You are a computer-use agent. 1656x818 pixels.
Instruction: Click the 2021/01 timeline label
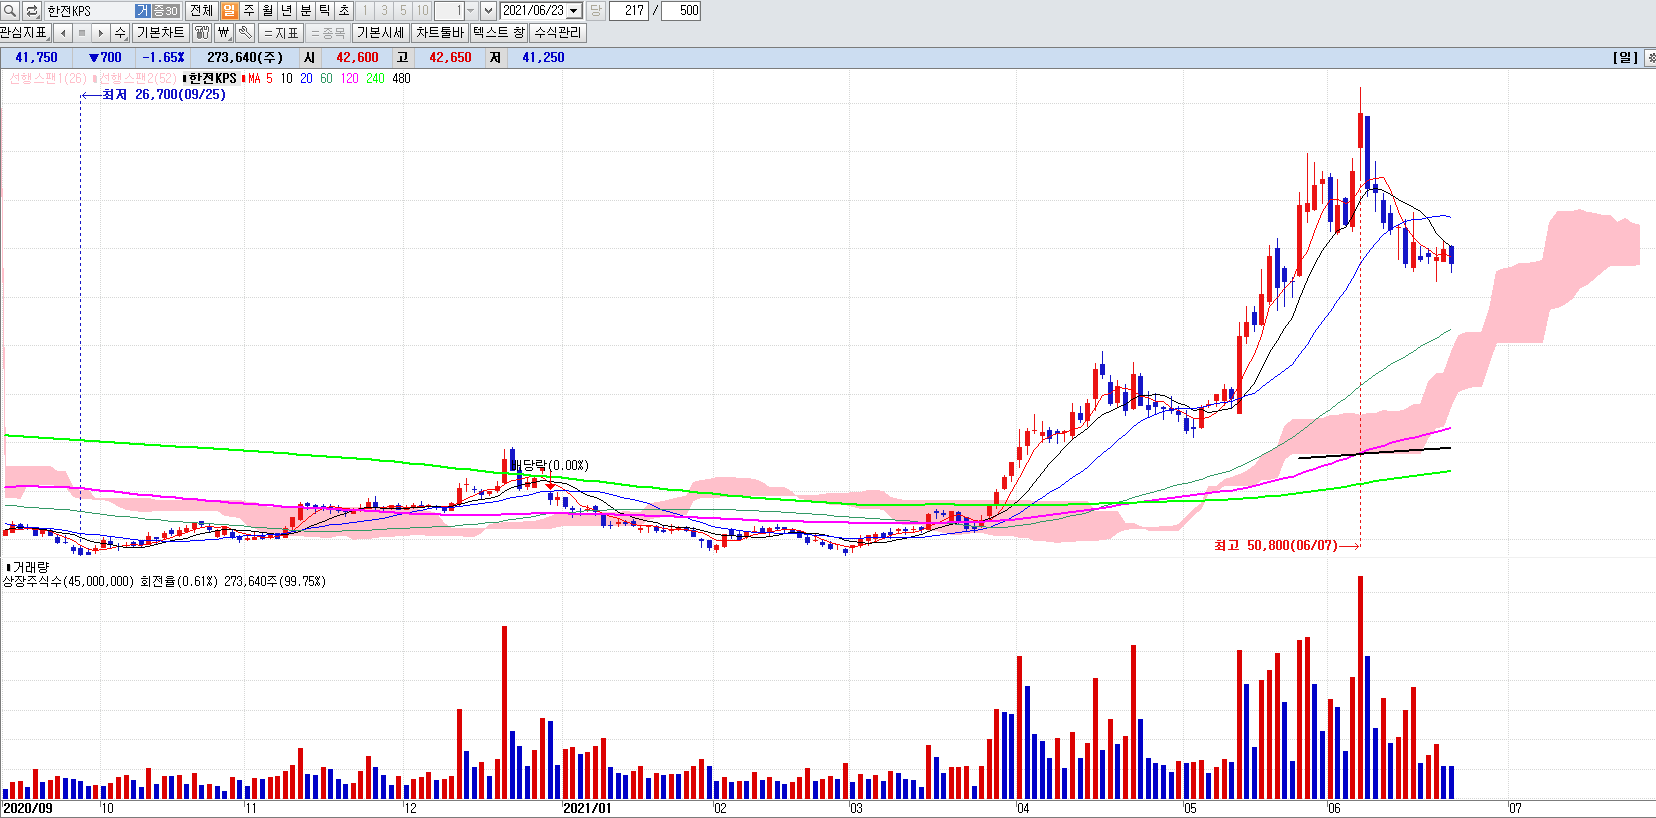(x=587, y=808)
